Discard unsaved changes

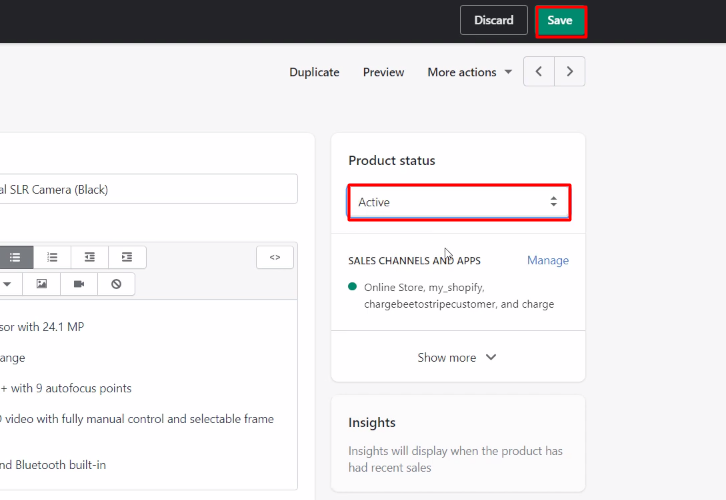493,21
